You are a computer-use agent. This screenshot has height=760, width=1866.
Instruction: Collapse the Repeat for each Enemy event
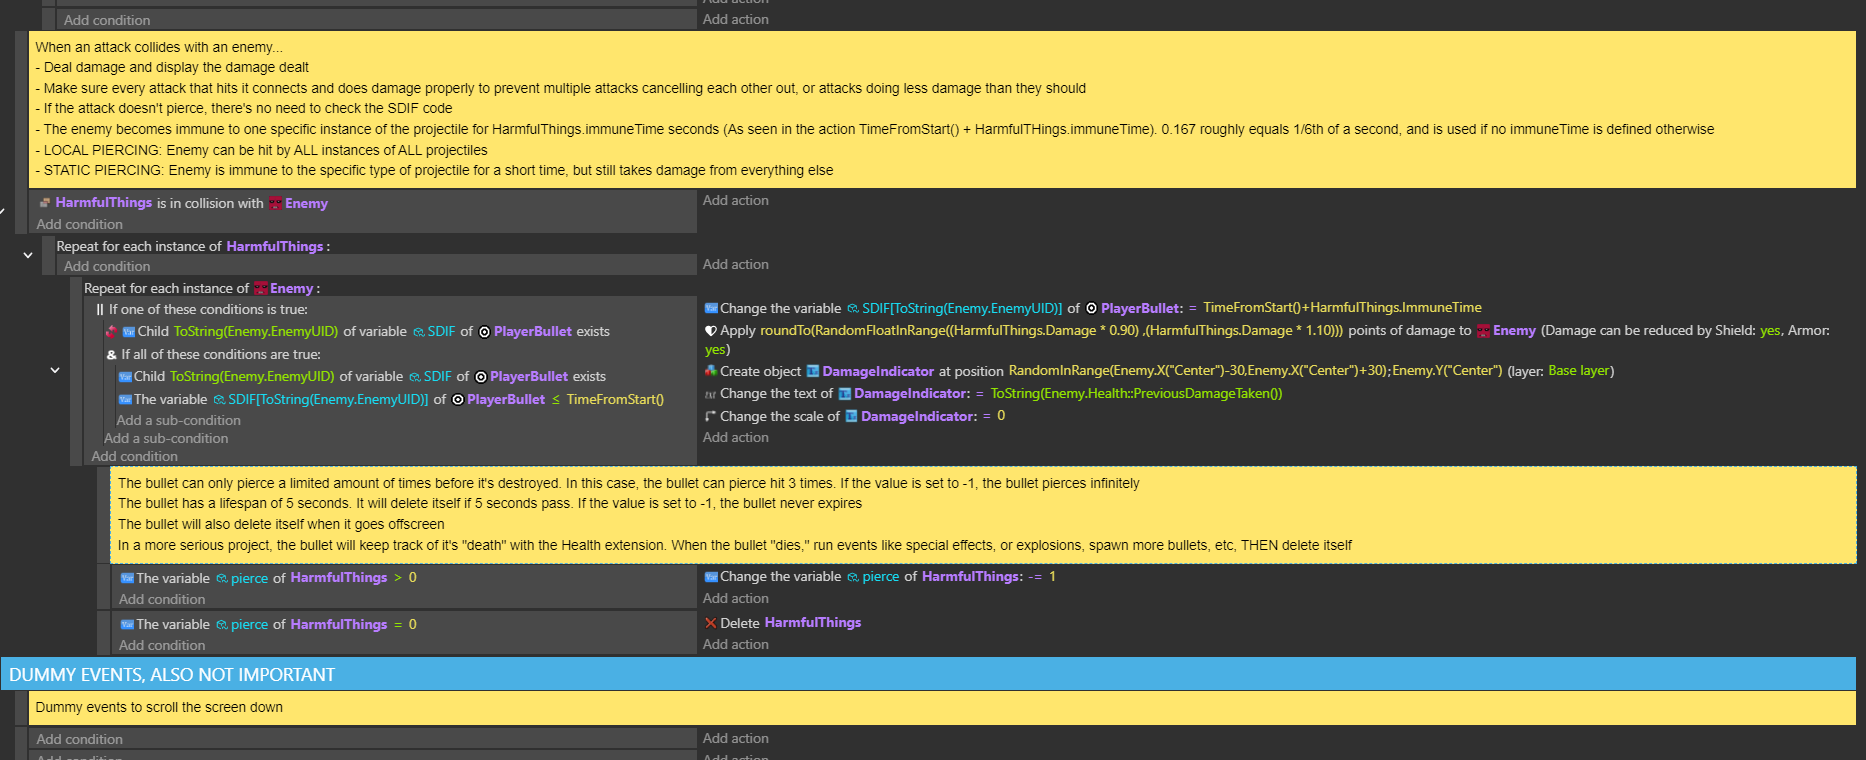55,370
